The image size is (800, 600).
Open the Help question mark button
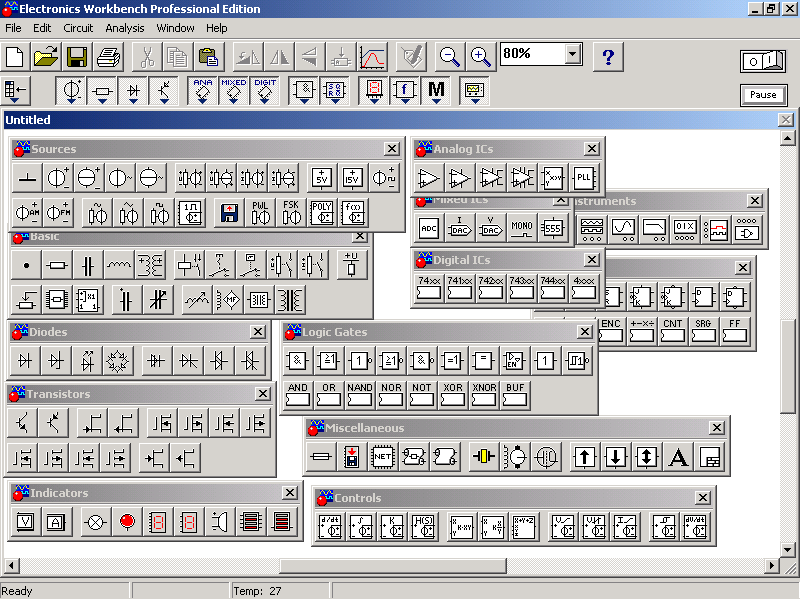click(x=608, y=57)
